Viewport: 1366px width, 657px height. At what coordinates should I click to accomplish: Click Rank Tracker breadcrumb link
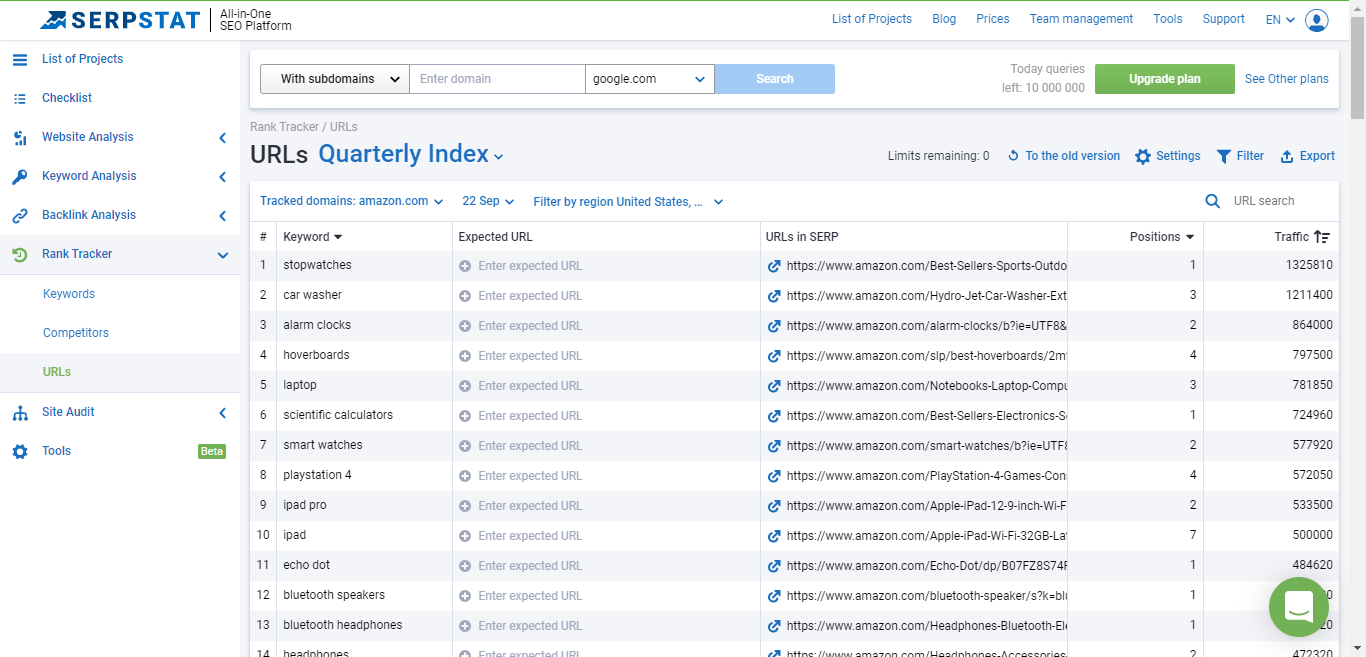[x=284, y=127]
